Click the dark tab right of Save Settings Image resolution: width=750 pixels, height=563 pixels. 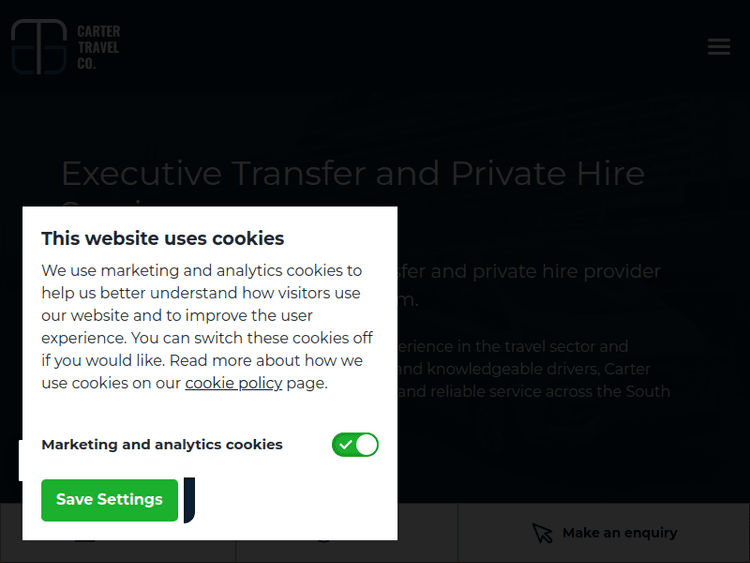[189, 500]
